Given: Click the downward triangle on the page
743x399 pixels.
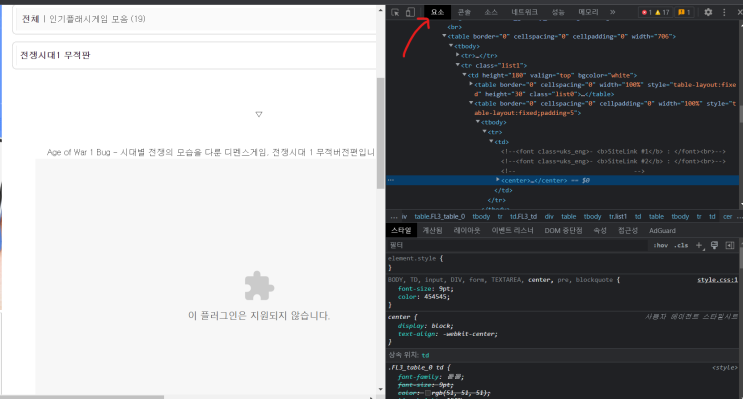Looking at the screenshot, I should (259, 114).
